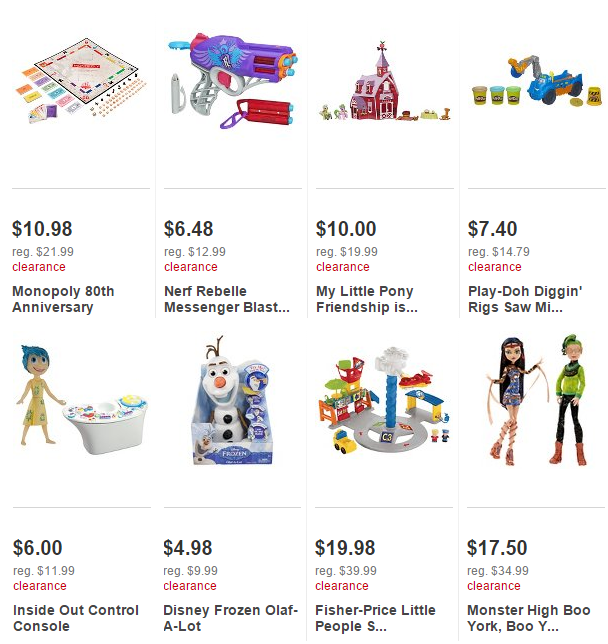Click the Inside Out Joy and console image
The width and height of the screenshot is (608, 644).
tap(81, 399)
